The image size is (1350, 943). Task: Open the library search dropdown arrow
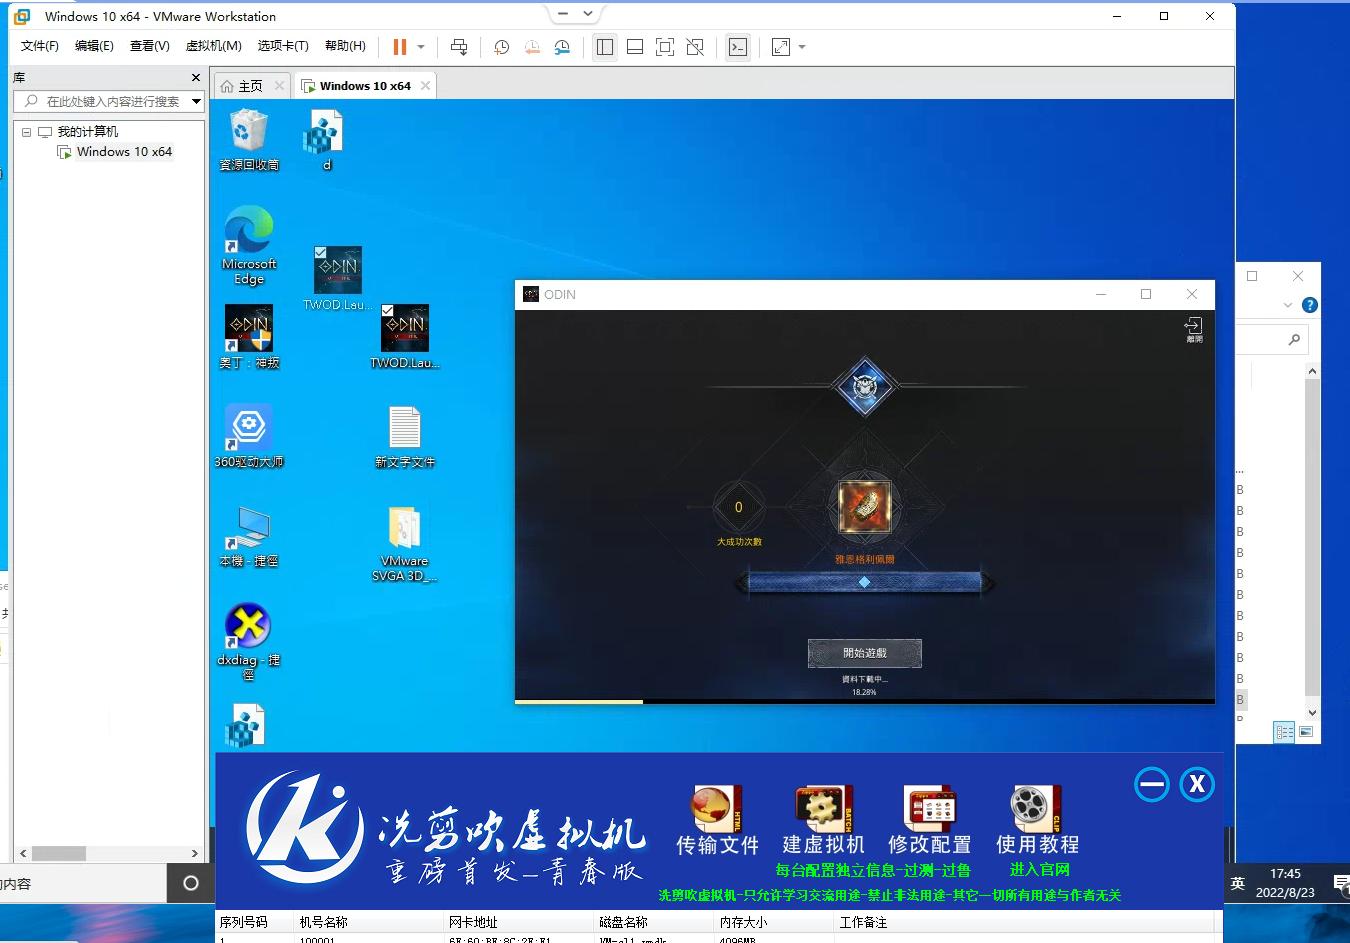[197, 101]
